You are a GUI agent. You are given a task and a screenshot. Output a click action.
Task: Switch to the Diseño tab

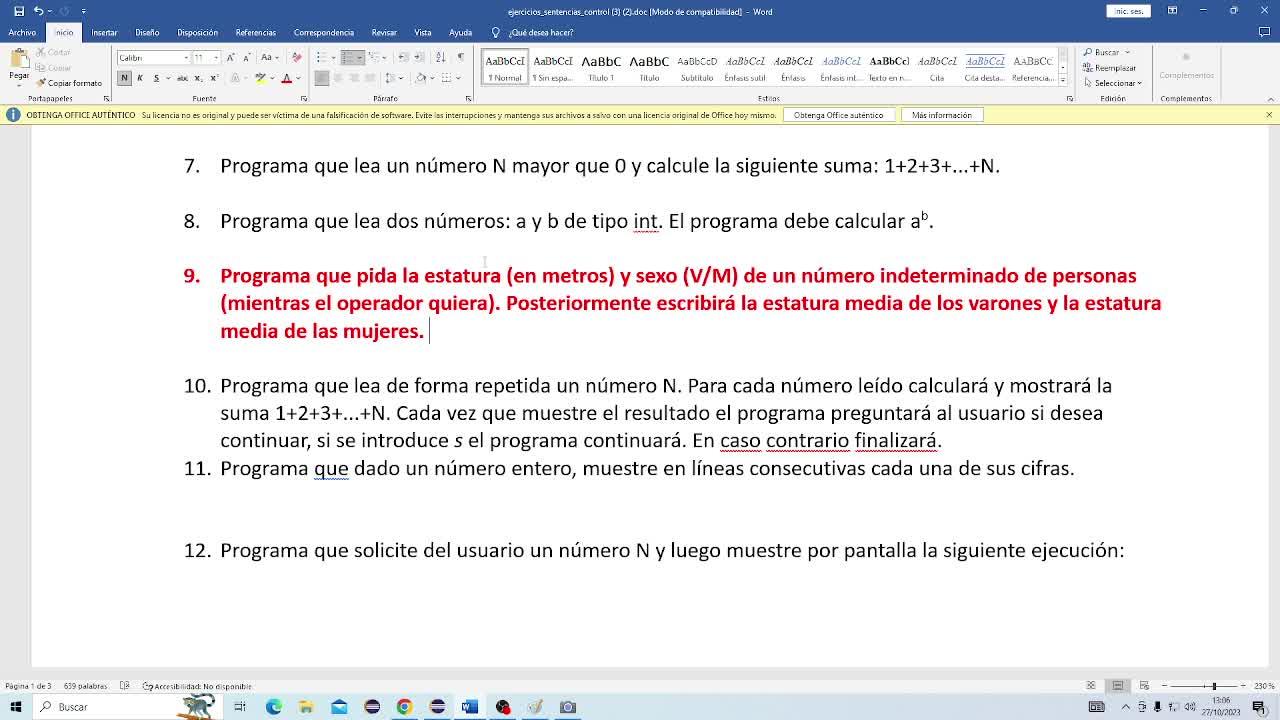[147, 32]
